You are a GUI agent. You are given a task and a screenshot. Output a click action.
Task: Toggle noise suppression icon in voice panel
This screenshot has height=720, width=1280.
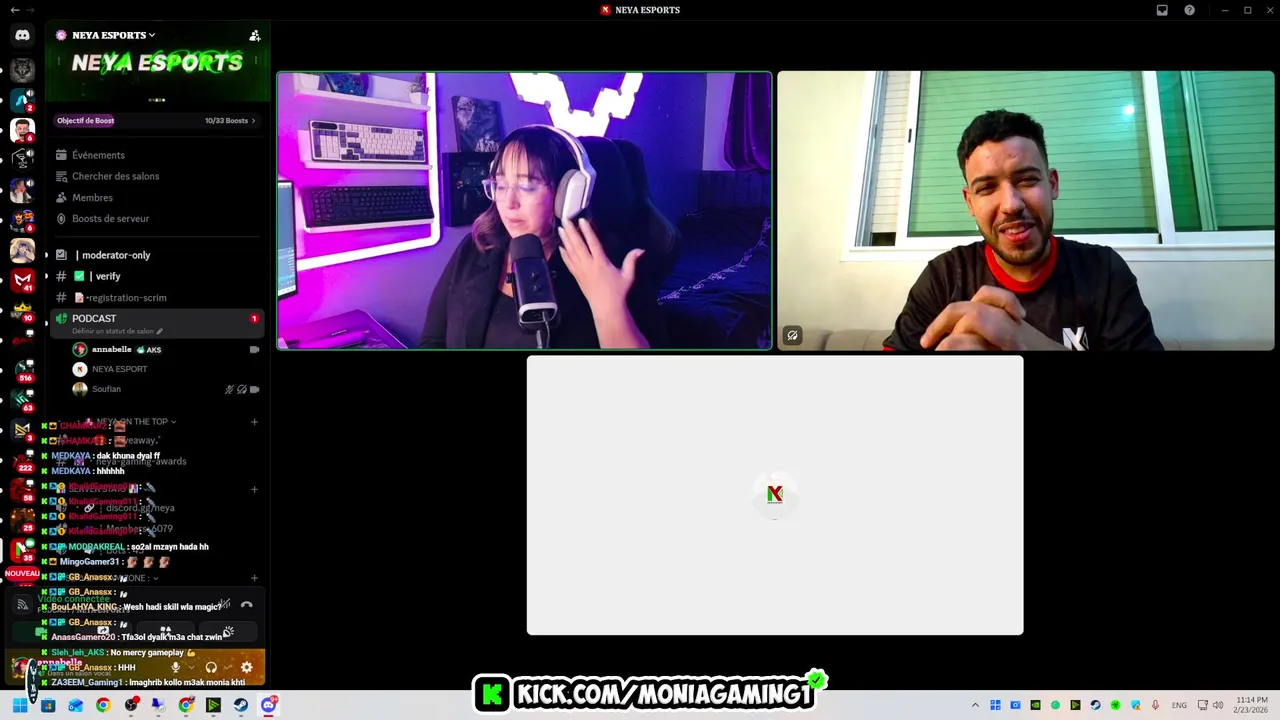click(225, 604)
